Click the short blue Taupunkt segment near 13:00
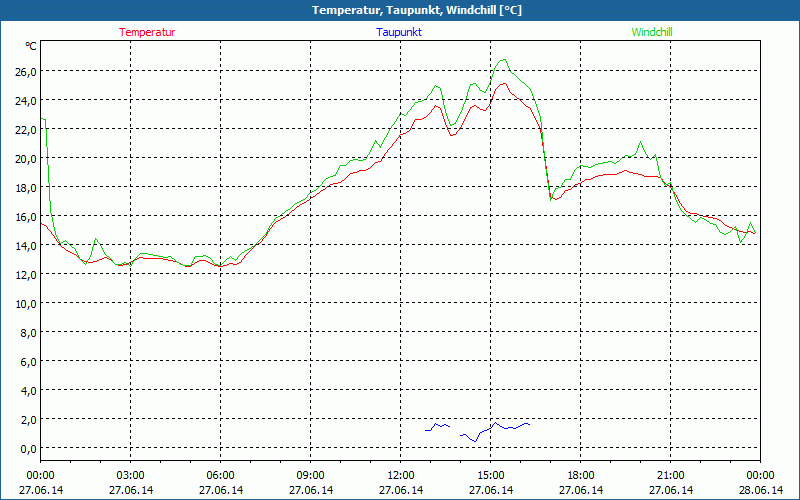 [x=437, y=427]
